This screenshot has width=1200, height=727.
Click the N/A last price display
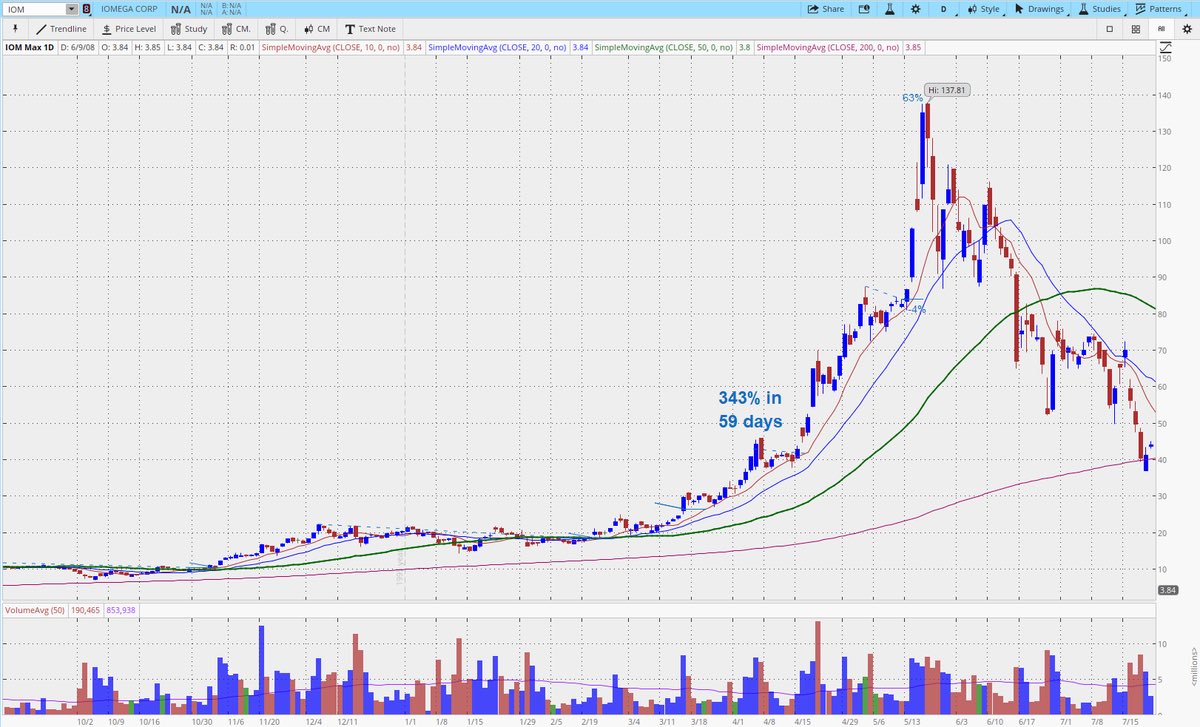point(181,8)
